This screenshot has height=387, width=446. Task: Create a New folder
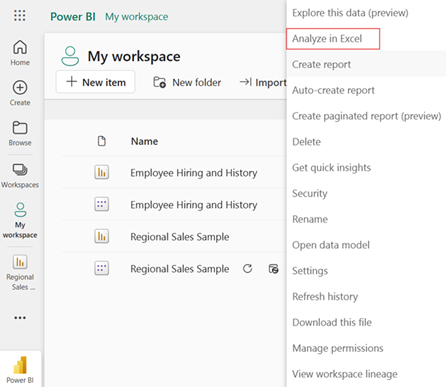187,82
